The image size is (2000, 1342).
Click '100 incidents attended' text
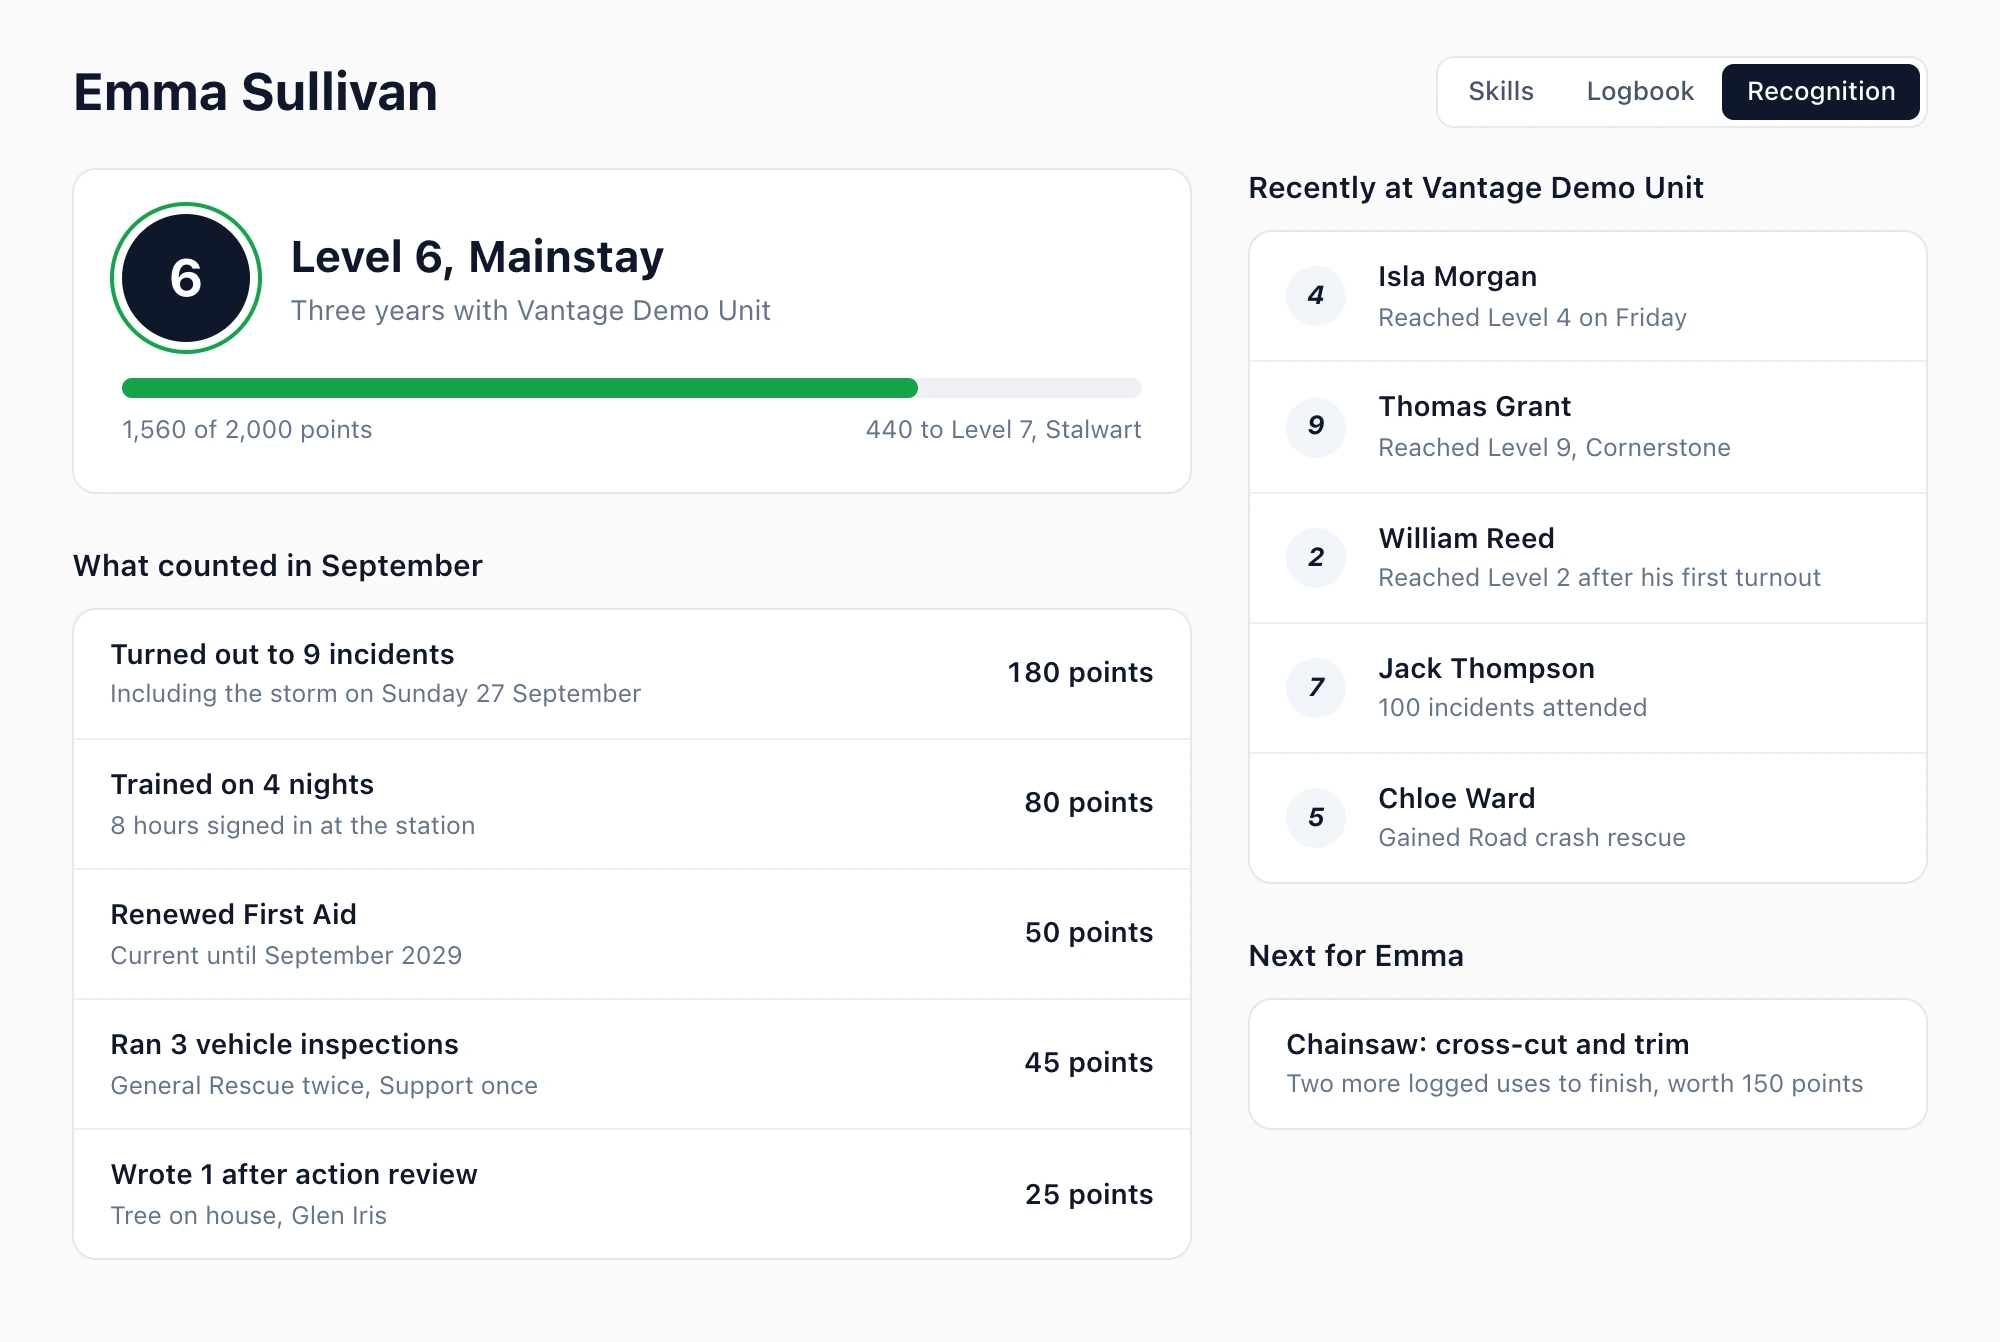point(1512,708)
